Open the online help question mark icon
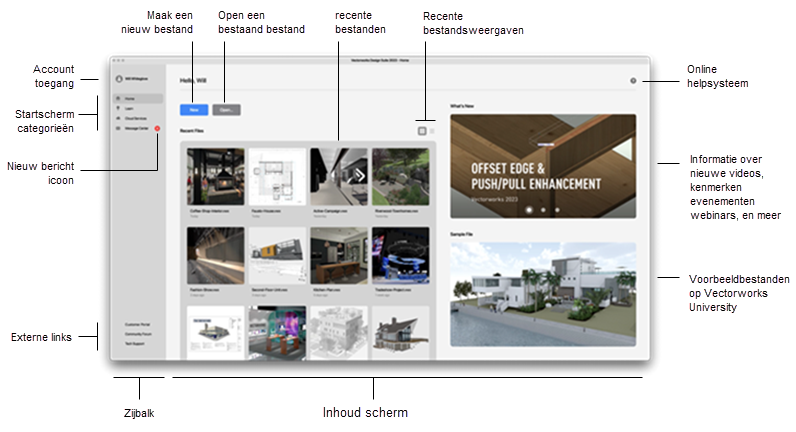This screenshot has width=796, height=432. (633, 80)
